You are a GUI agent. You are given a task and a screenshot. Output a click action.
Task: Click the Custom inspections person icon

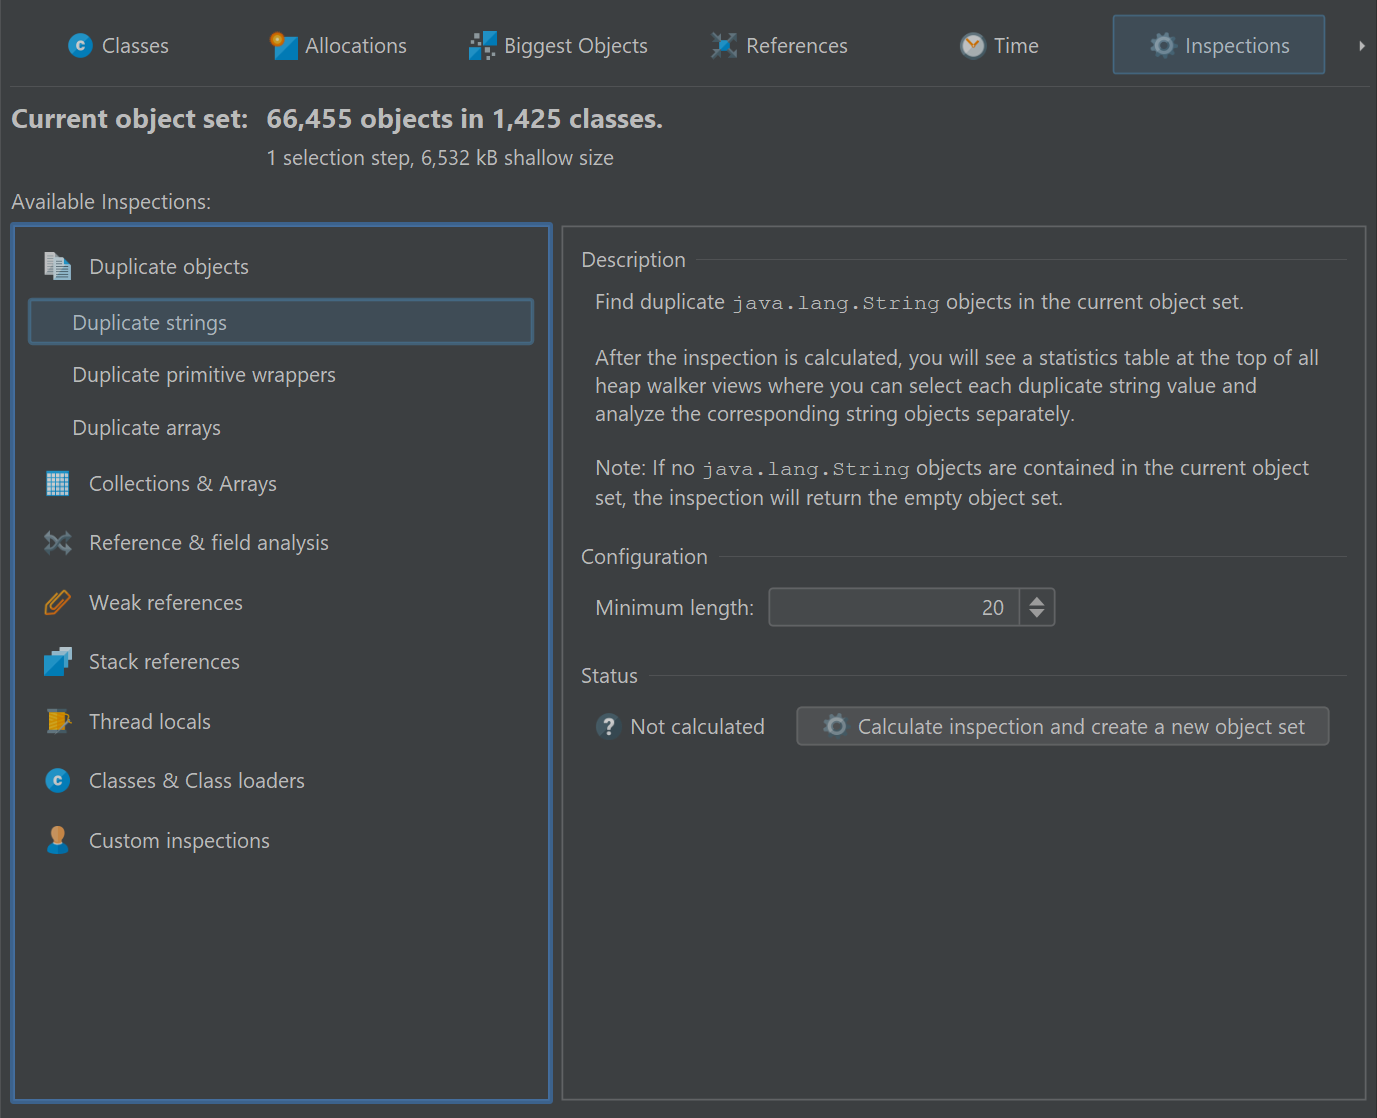57,840
